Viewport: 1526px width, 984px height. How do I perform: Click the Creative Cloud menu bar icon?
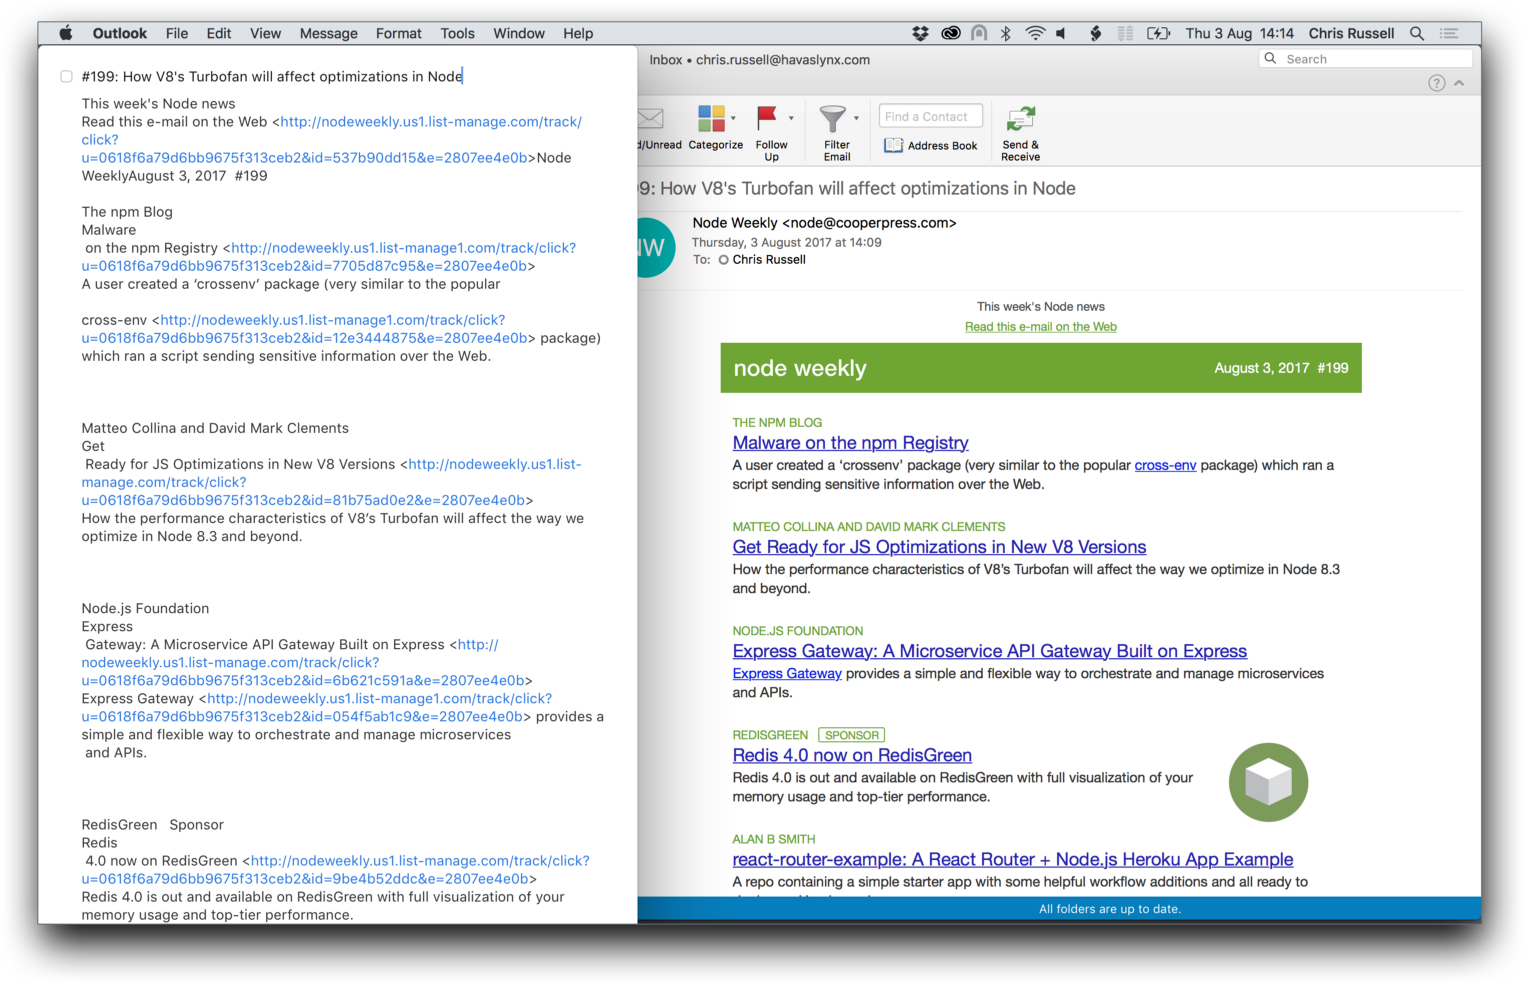point(950,33)
